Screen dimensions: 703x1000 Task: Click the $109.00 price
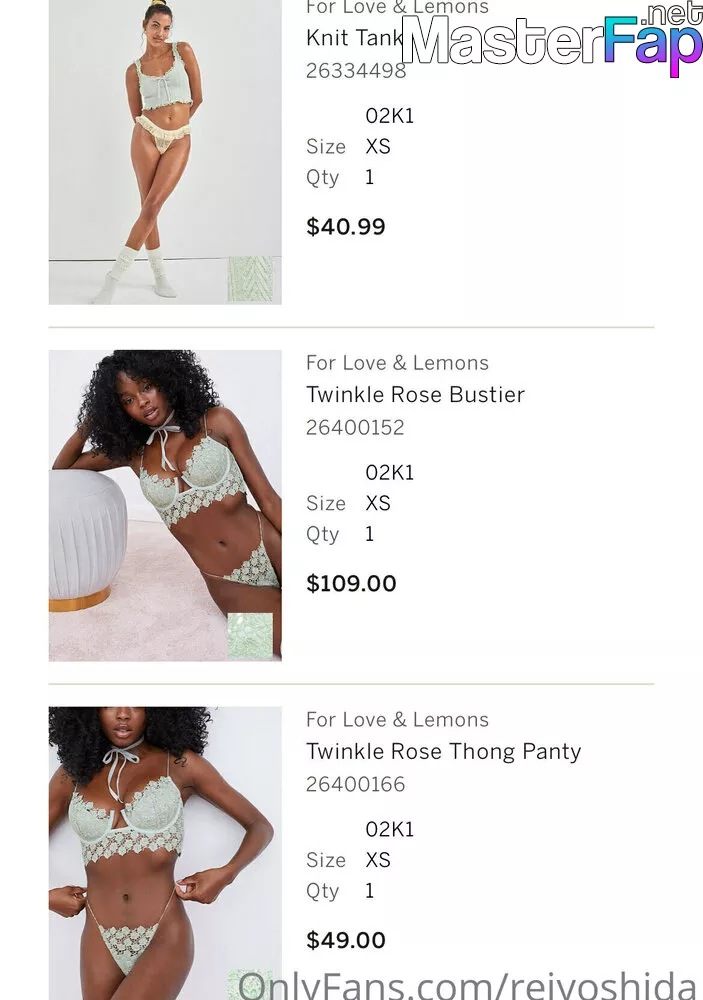(352, 583)
